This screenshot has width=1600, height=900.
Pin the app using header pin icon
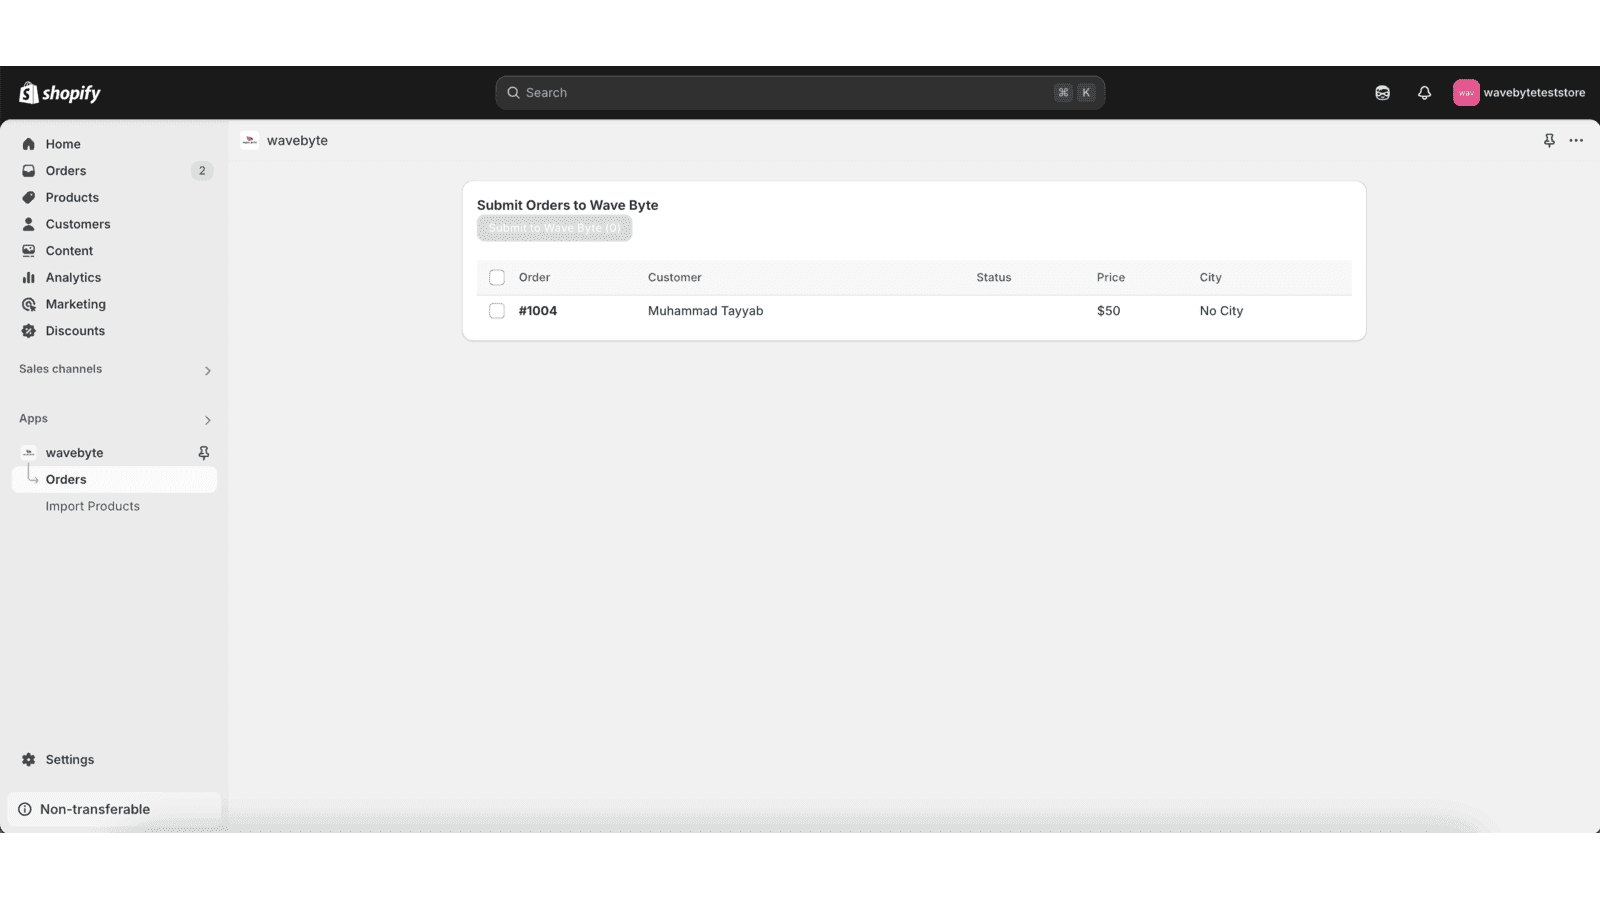coord(1549,141)
